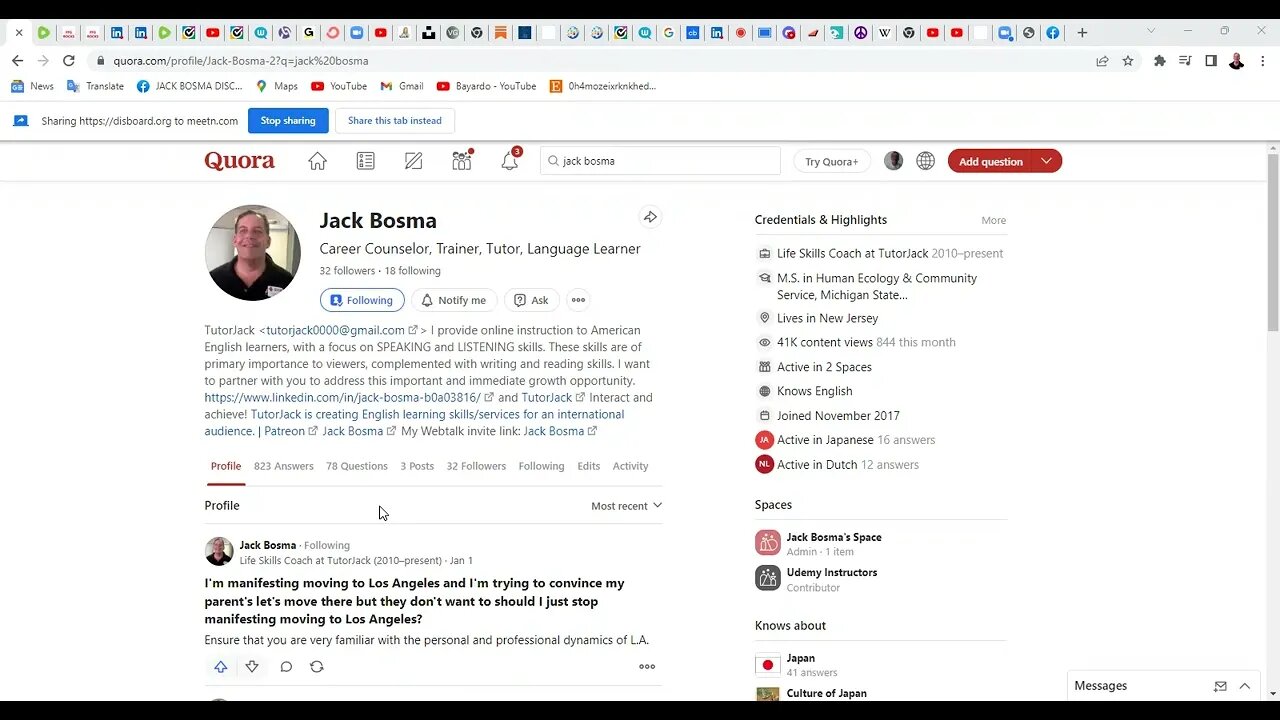
Task: Toggle Notify me for Jack Bosma
Action: [x=454, y=300]
